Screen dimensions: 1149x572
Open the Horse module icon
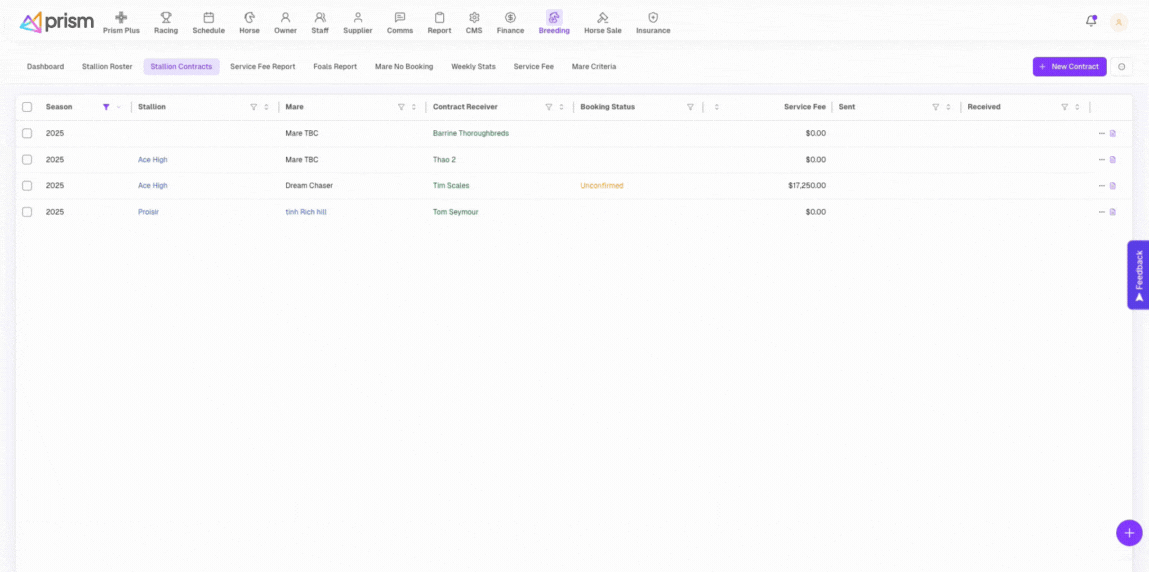[x=249, y=18]
